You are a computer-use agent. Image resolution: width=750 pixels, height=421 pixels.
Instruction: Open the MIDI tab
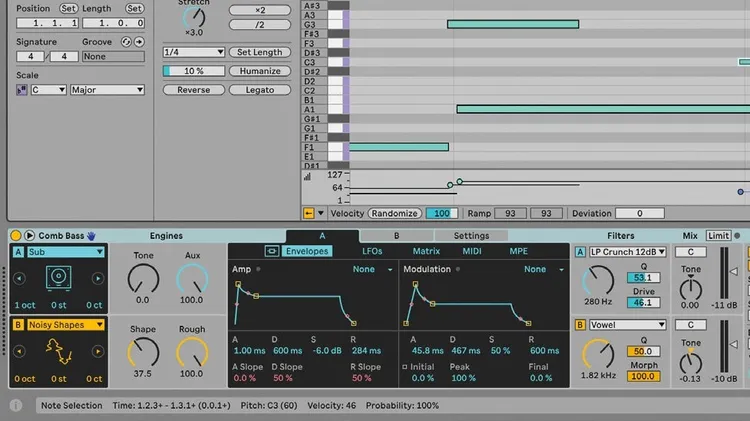click(472, 251)
